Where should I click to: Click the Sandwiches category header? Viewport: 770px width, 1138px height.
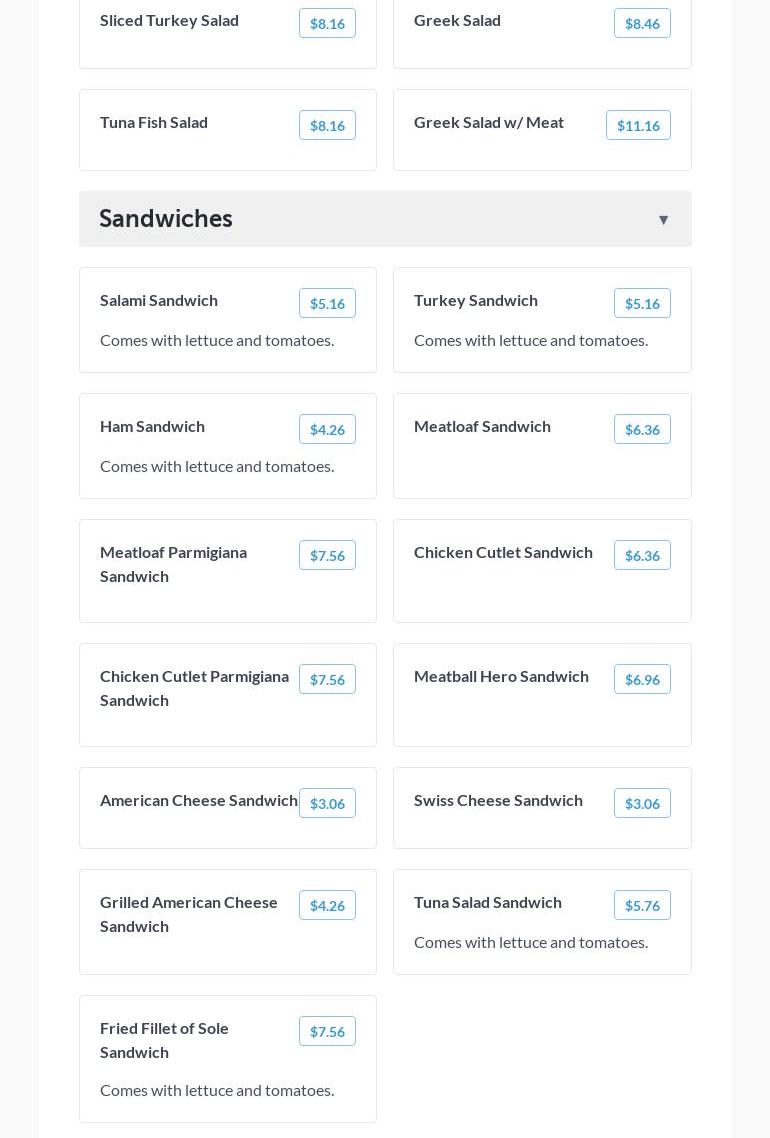click(x=166, y=219)
